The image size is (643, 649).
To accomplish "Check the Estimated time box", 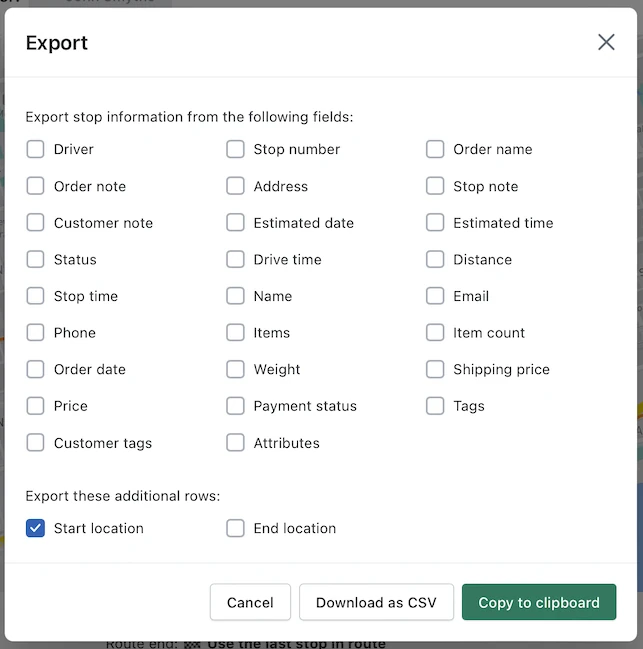I will click(x=435, y=223).
